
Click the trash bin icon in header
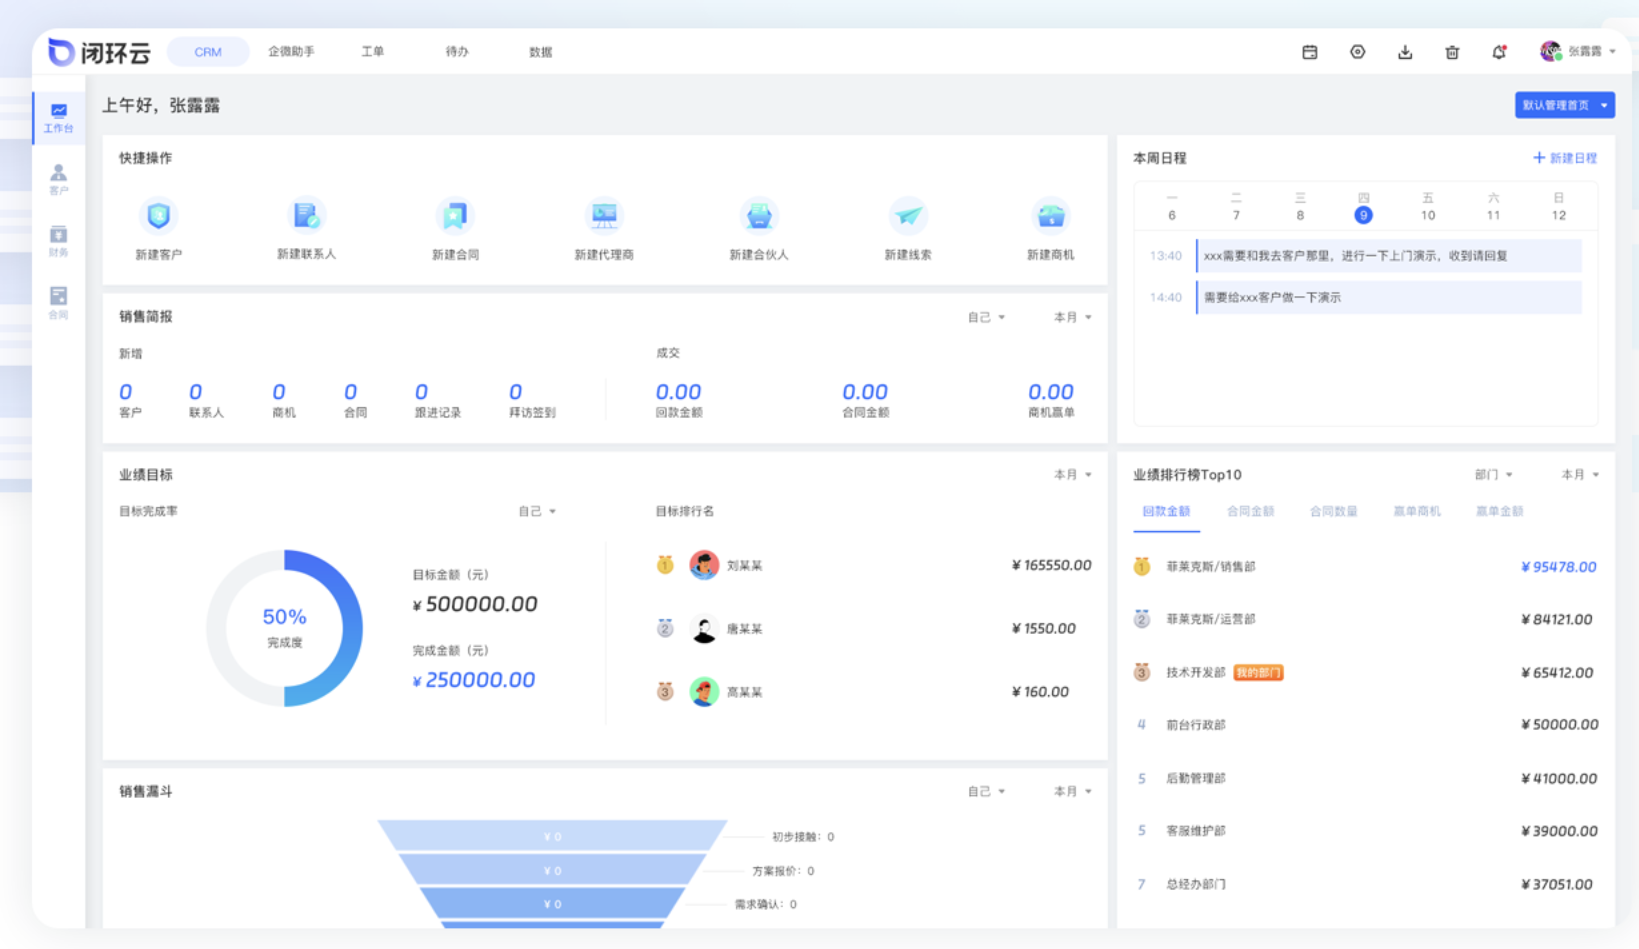click(x=1452, y=52)
